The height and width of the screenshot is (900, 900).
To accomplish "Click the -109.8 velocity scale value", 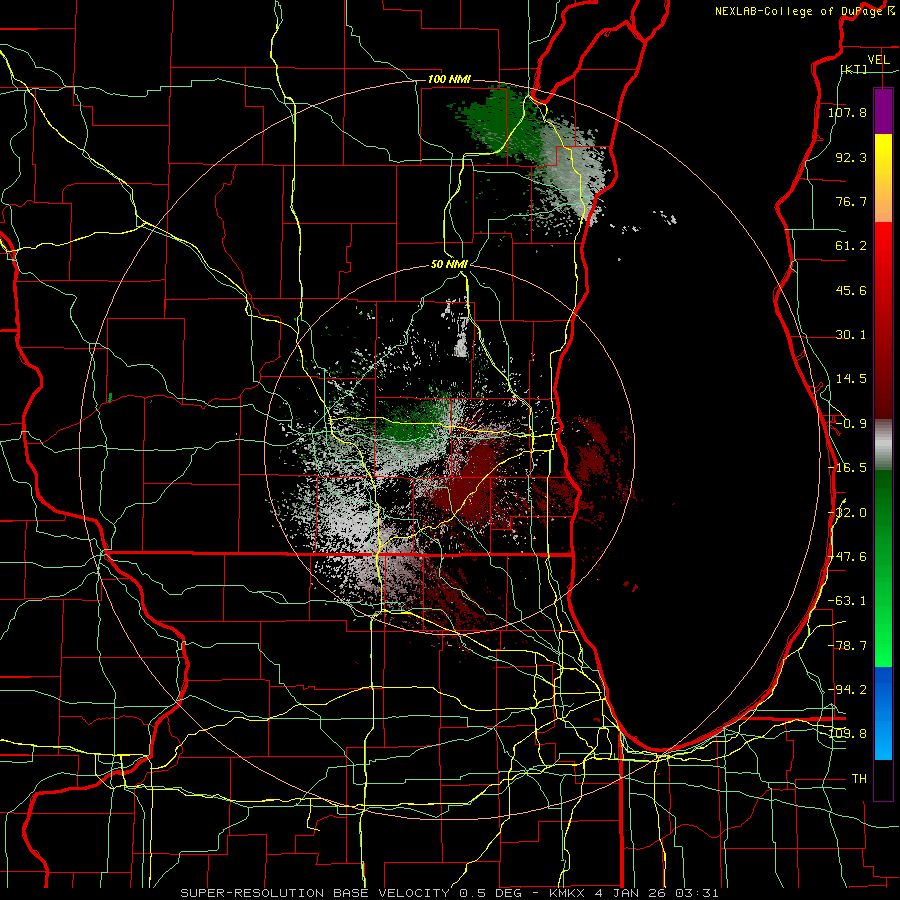I will 847,734.
